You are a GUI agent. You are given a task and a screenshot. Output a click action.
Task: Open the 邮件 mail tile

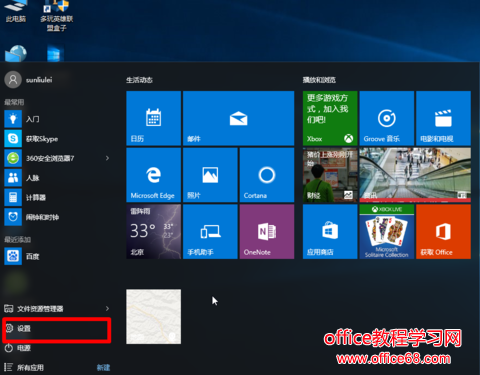tap(238, 118)
